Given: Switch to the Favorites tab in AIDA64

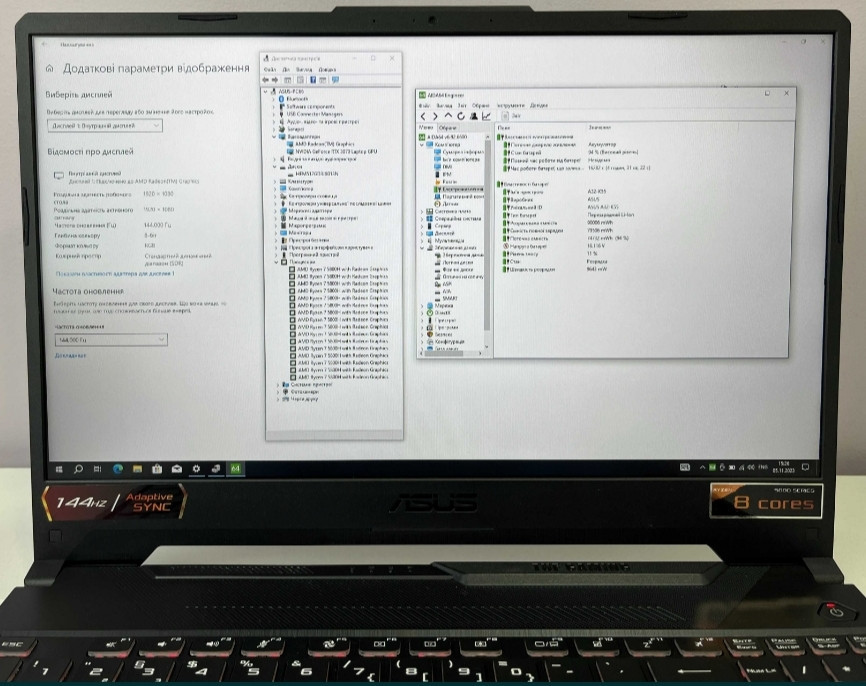Looking at the screenshot, I should coord(447,128).
